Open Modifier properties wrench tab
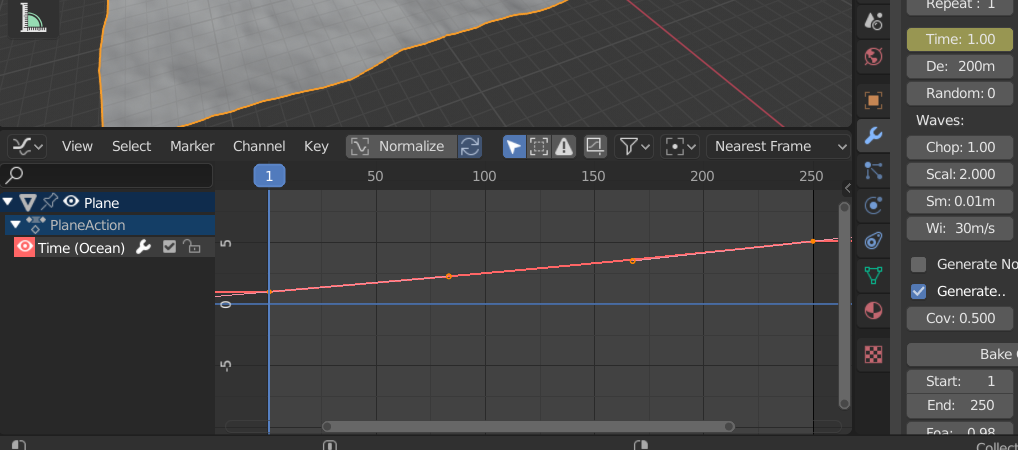The image size is (1018, 450). (874, 136)
